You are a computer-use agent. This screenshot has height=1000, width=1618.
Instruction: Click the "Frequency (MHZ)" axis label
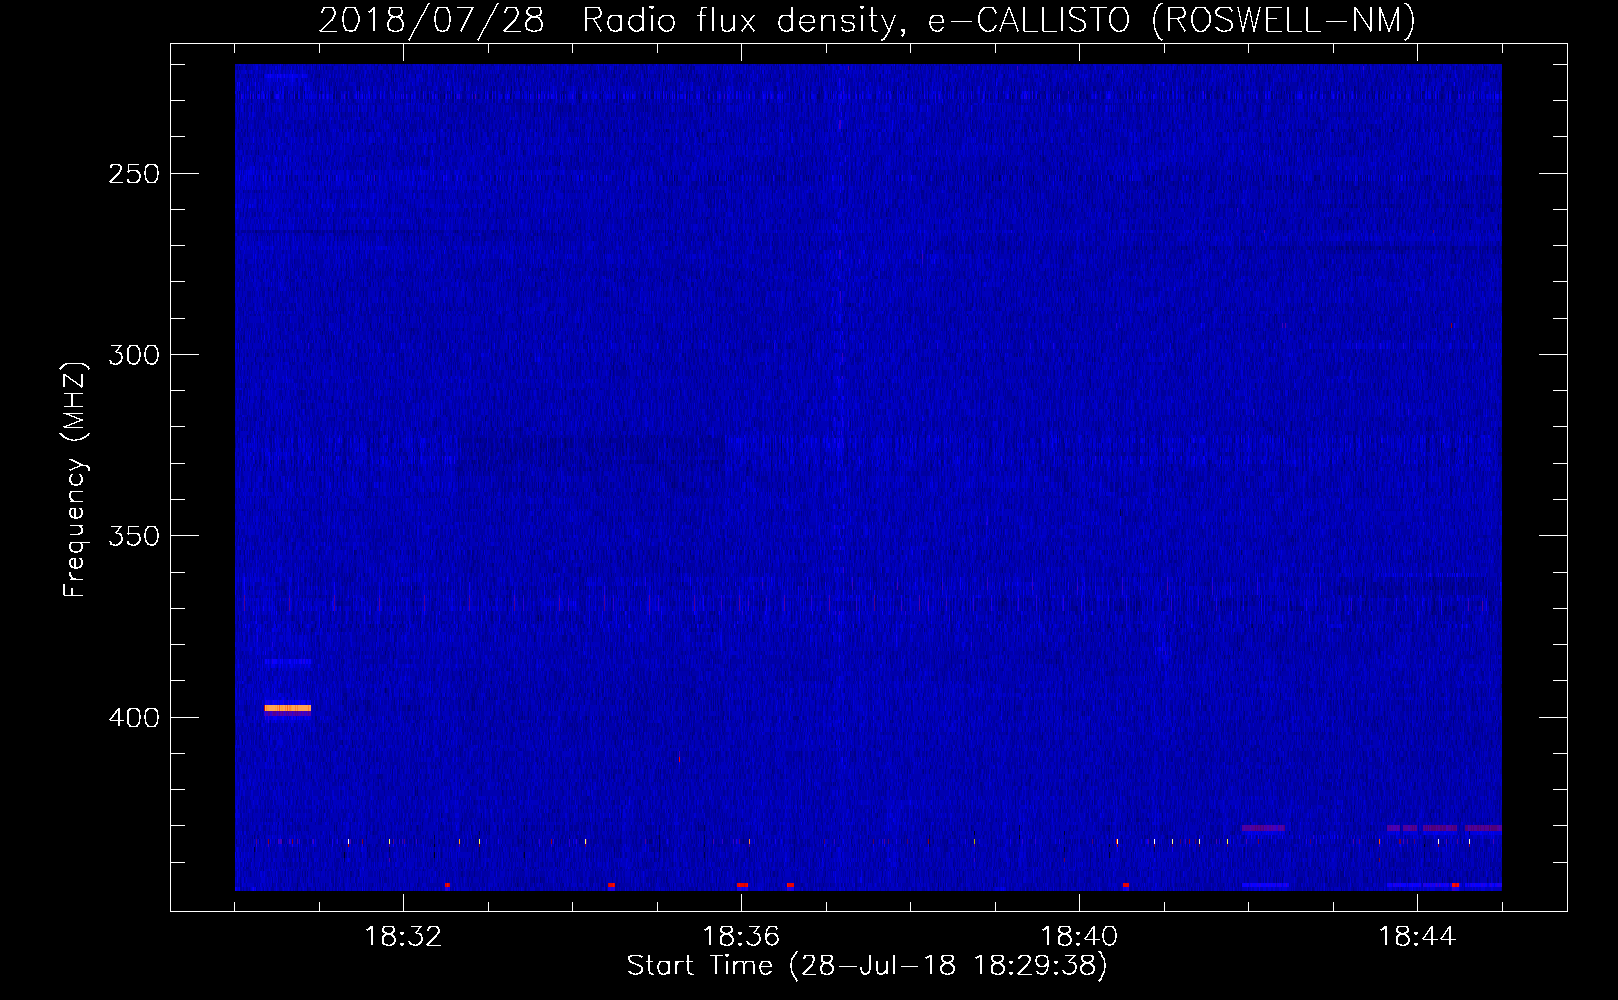[75, 479]
